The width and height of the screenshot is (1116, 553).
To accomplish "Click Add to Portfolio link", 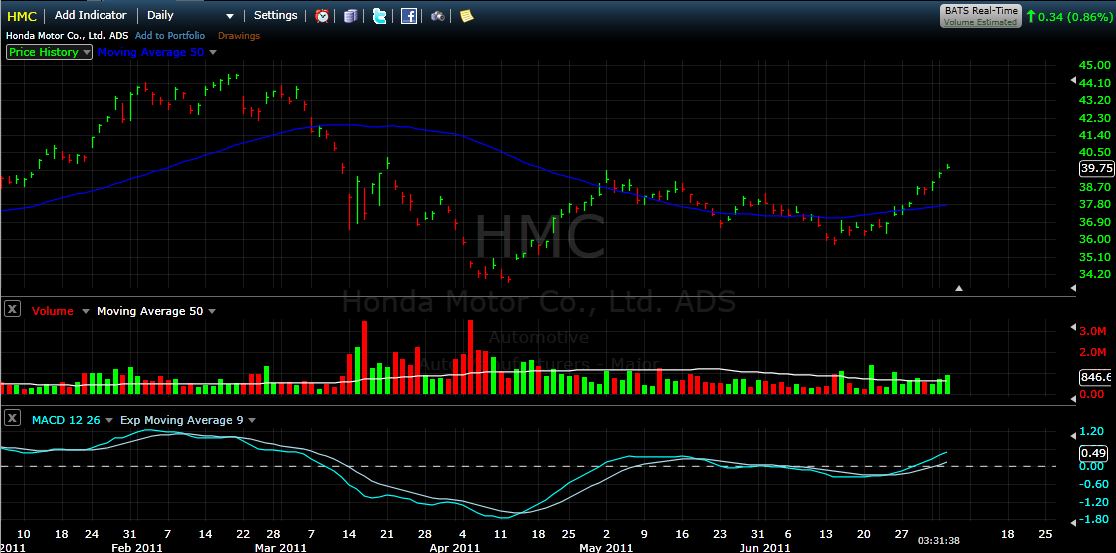I will pos(169,35).
